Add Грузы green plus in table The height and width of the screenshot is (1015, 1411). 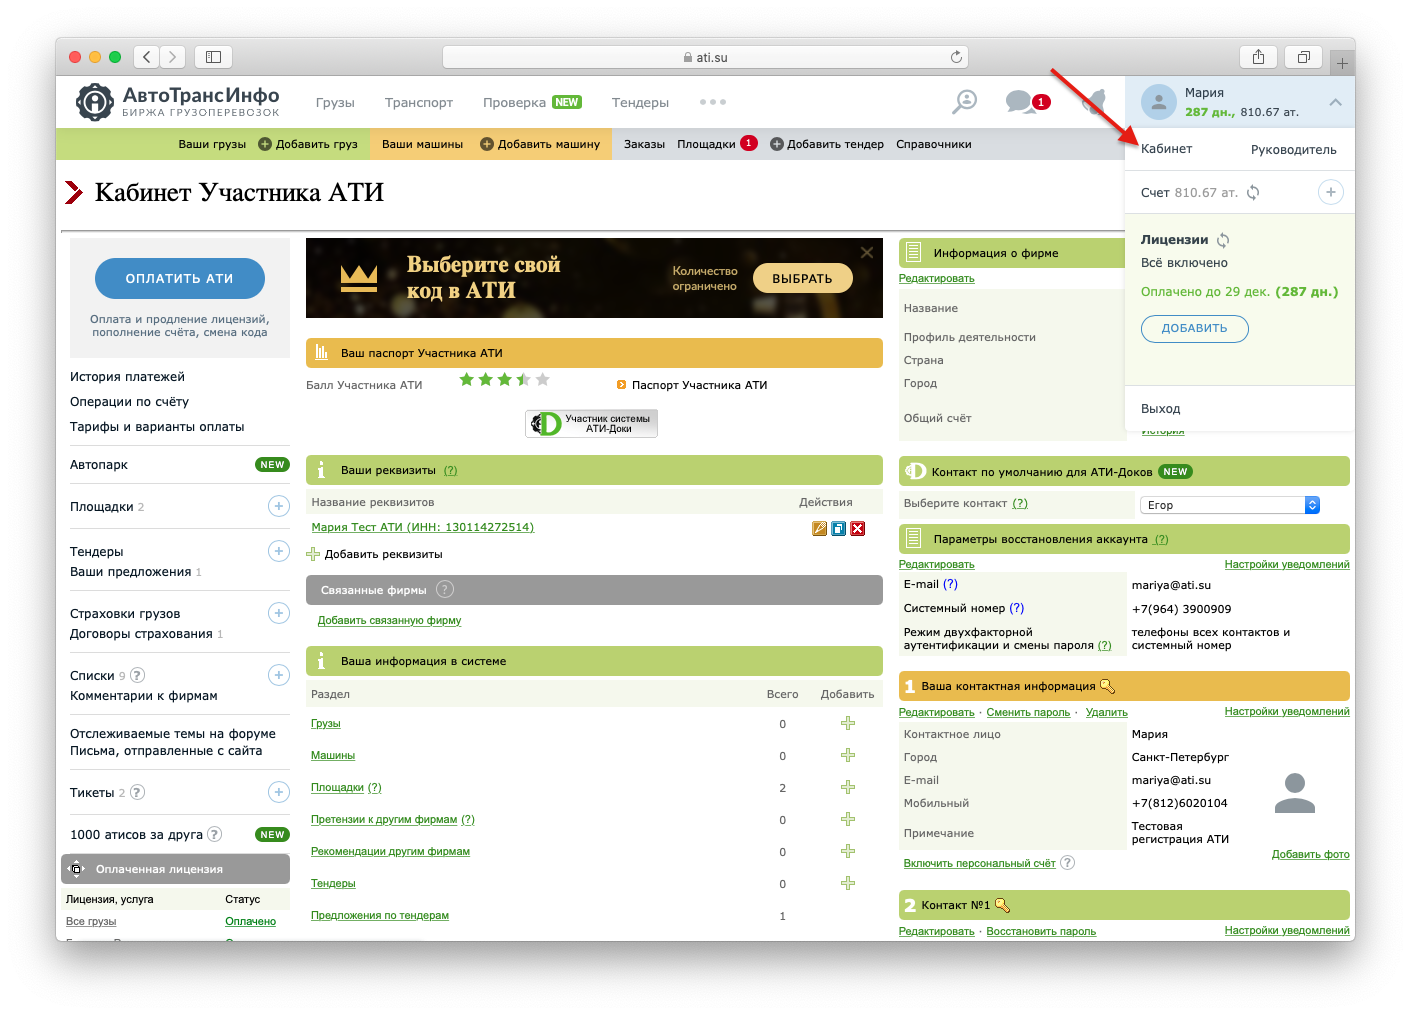pyautogui.click(x=848, y=723)
